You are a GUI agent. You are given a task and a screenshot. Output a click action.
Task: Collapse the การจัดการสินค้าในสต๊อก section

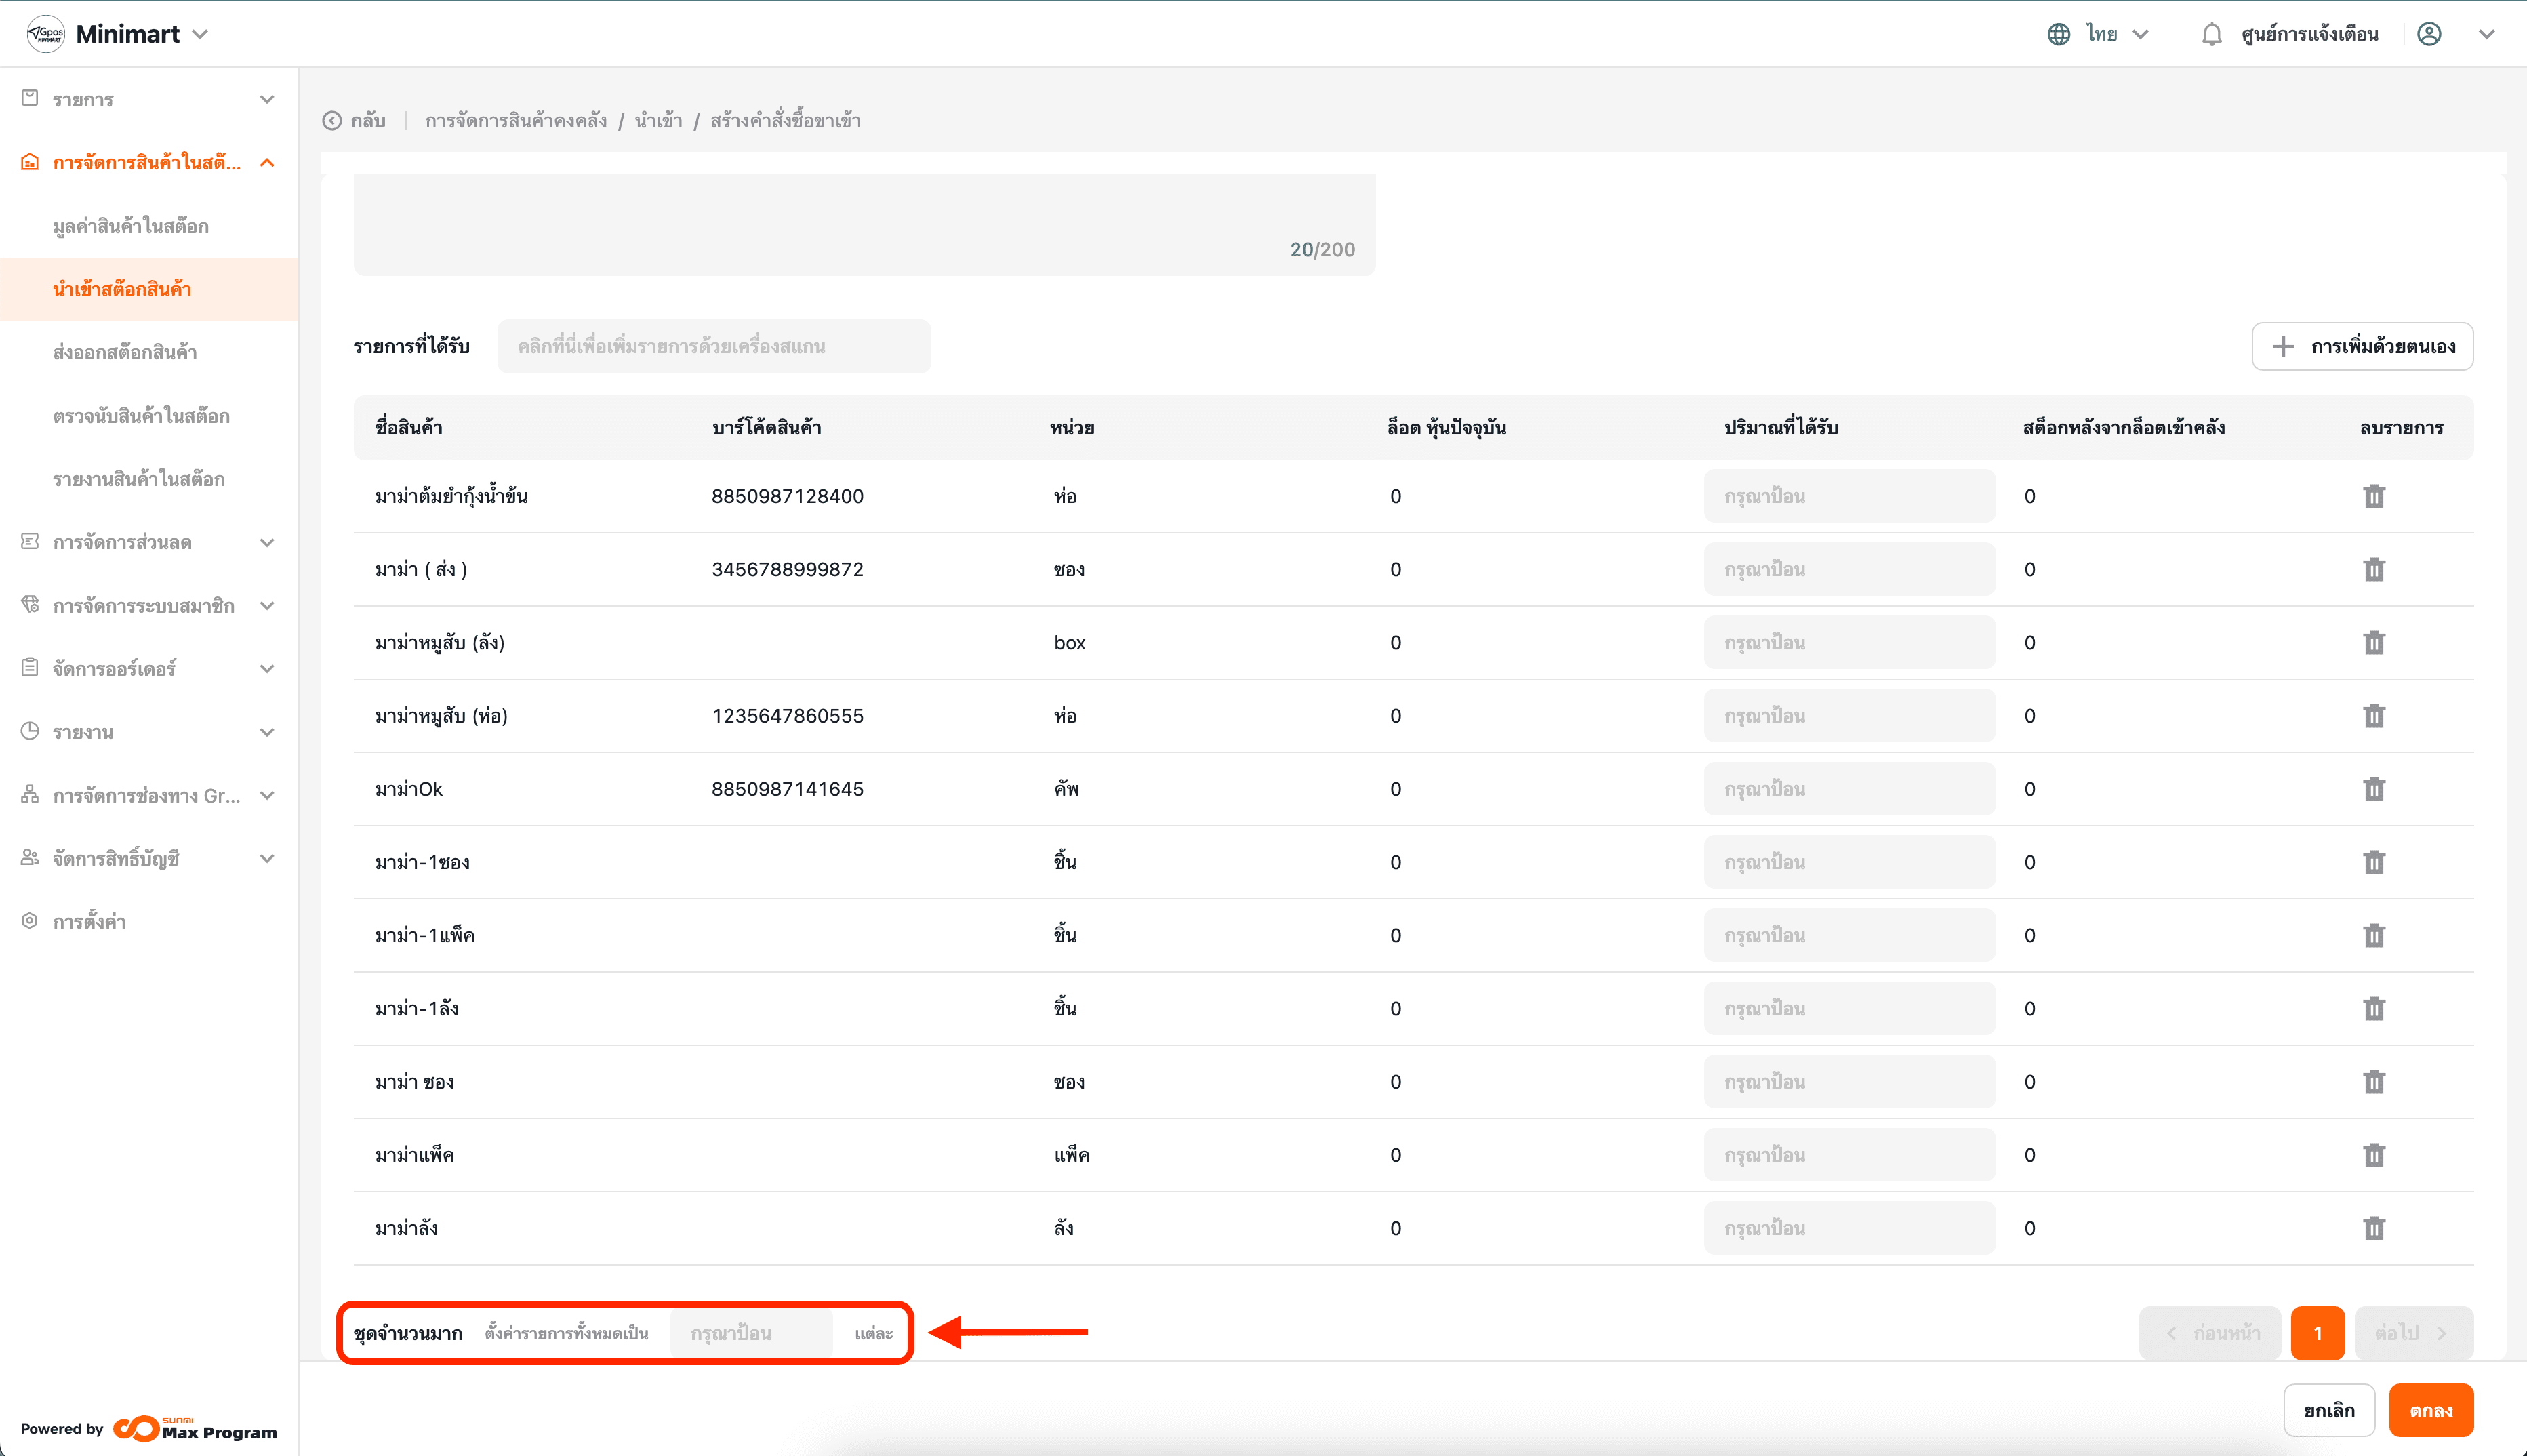click(x=266, y=162)
